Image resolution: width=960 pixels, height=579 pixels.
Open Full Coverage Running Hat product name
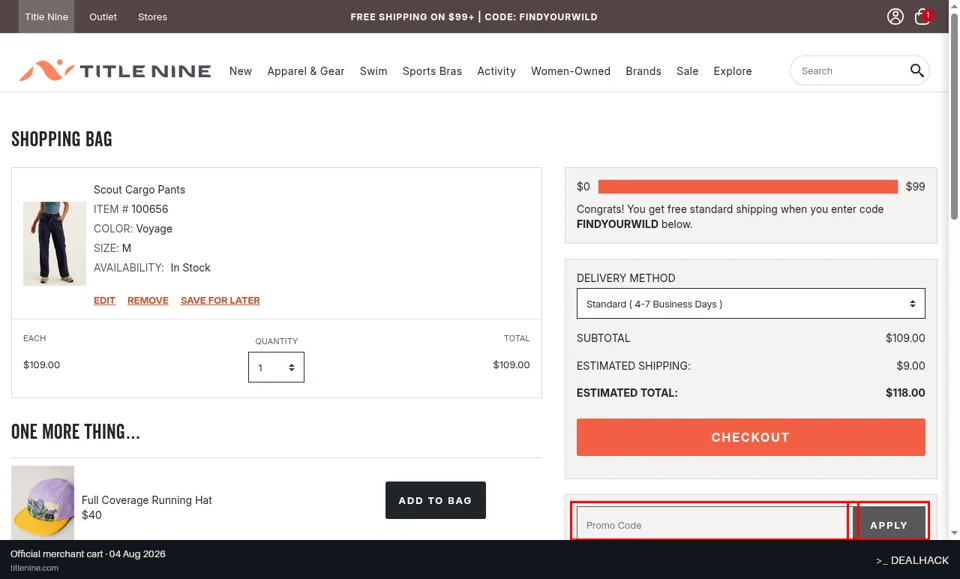coord(146,500)
